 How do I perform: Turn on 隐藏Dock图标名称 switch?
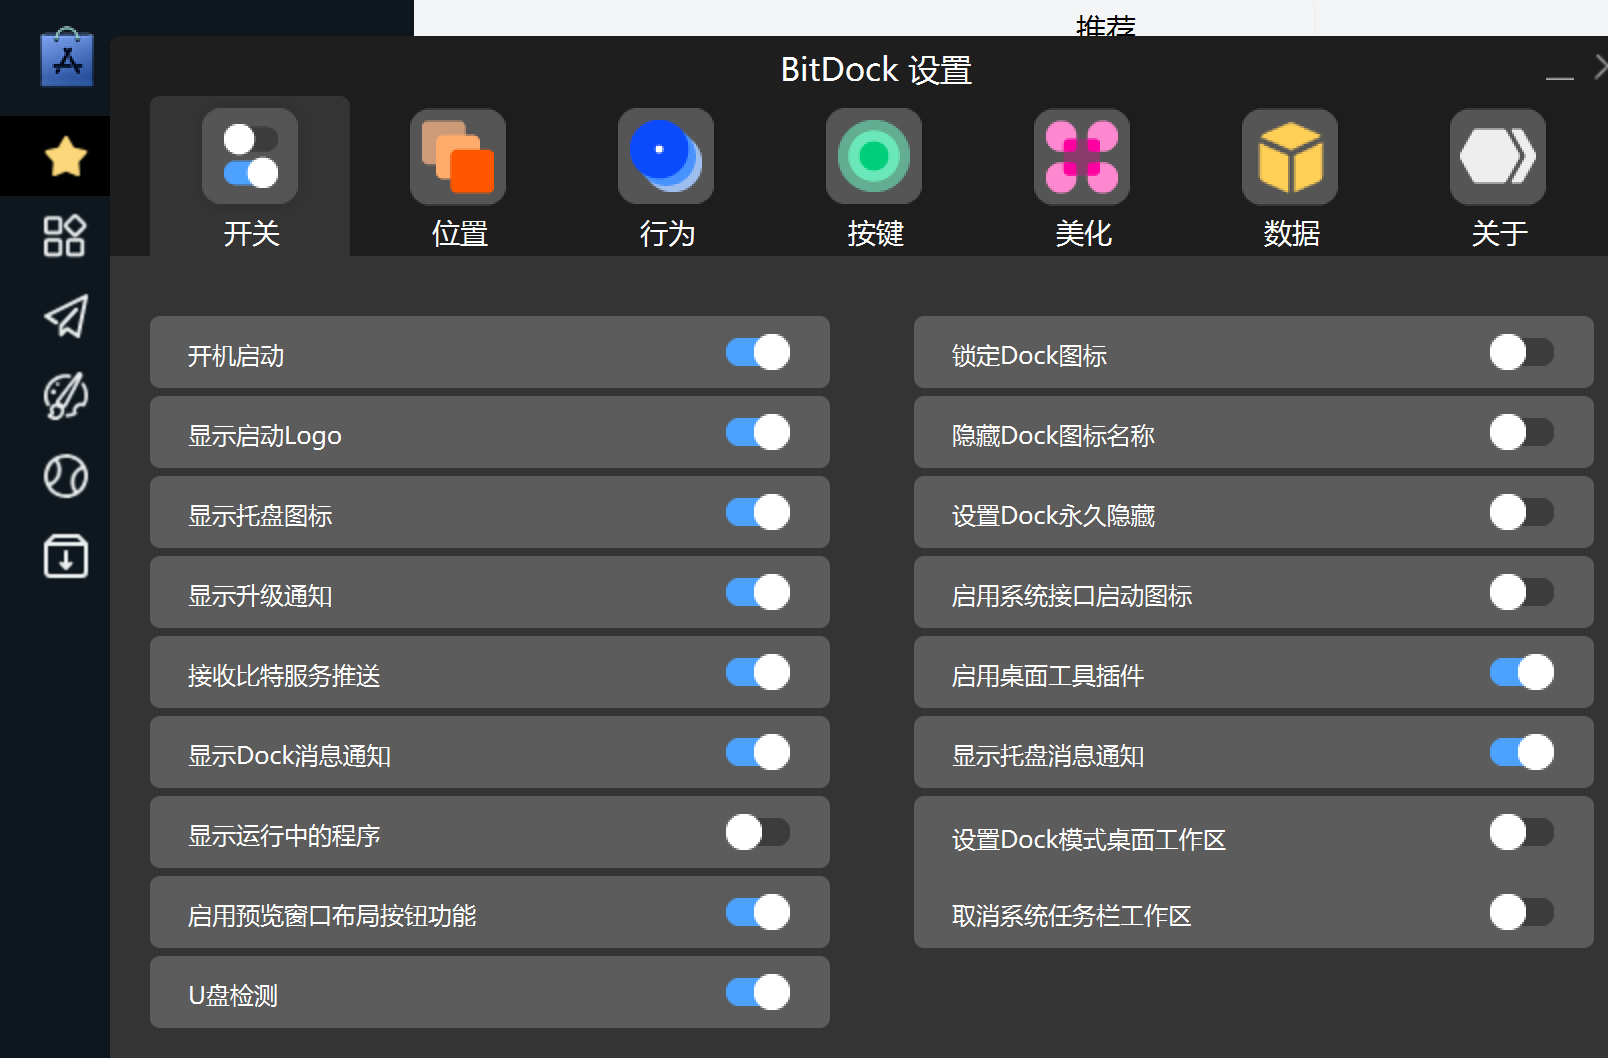click(x=1522, y=432)
